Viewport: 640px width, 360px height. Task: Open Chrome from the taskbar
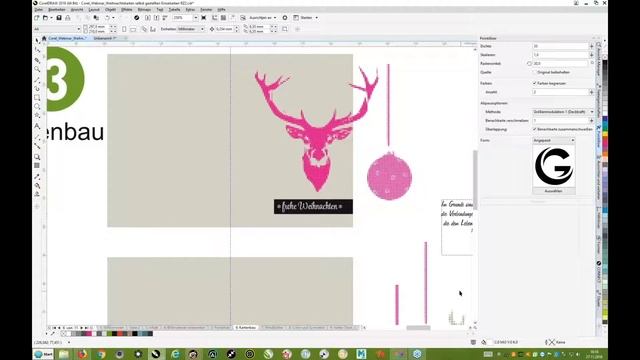[x=101, y=354]
